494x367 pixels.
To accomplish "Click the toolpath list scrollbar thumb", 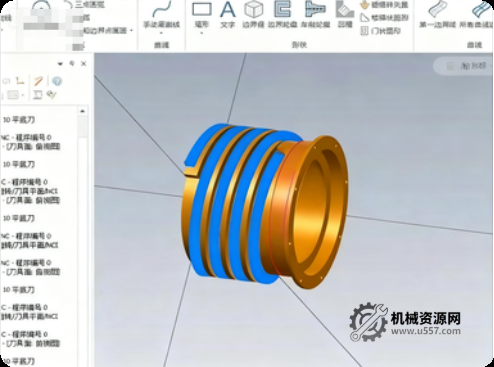I will click(82, 126).
